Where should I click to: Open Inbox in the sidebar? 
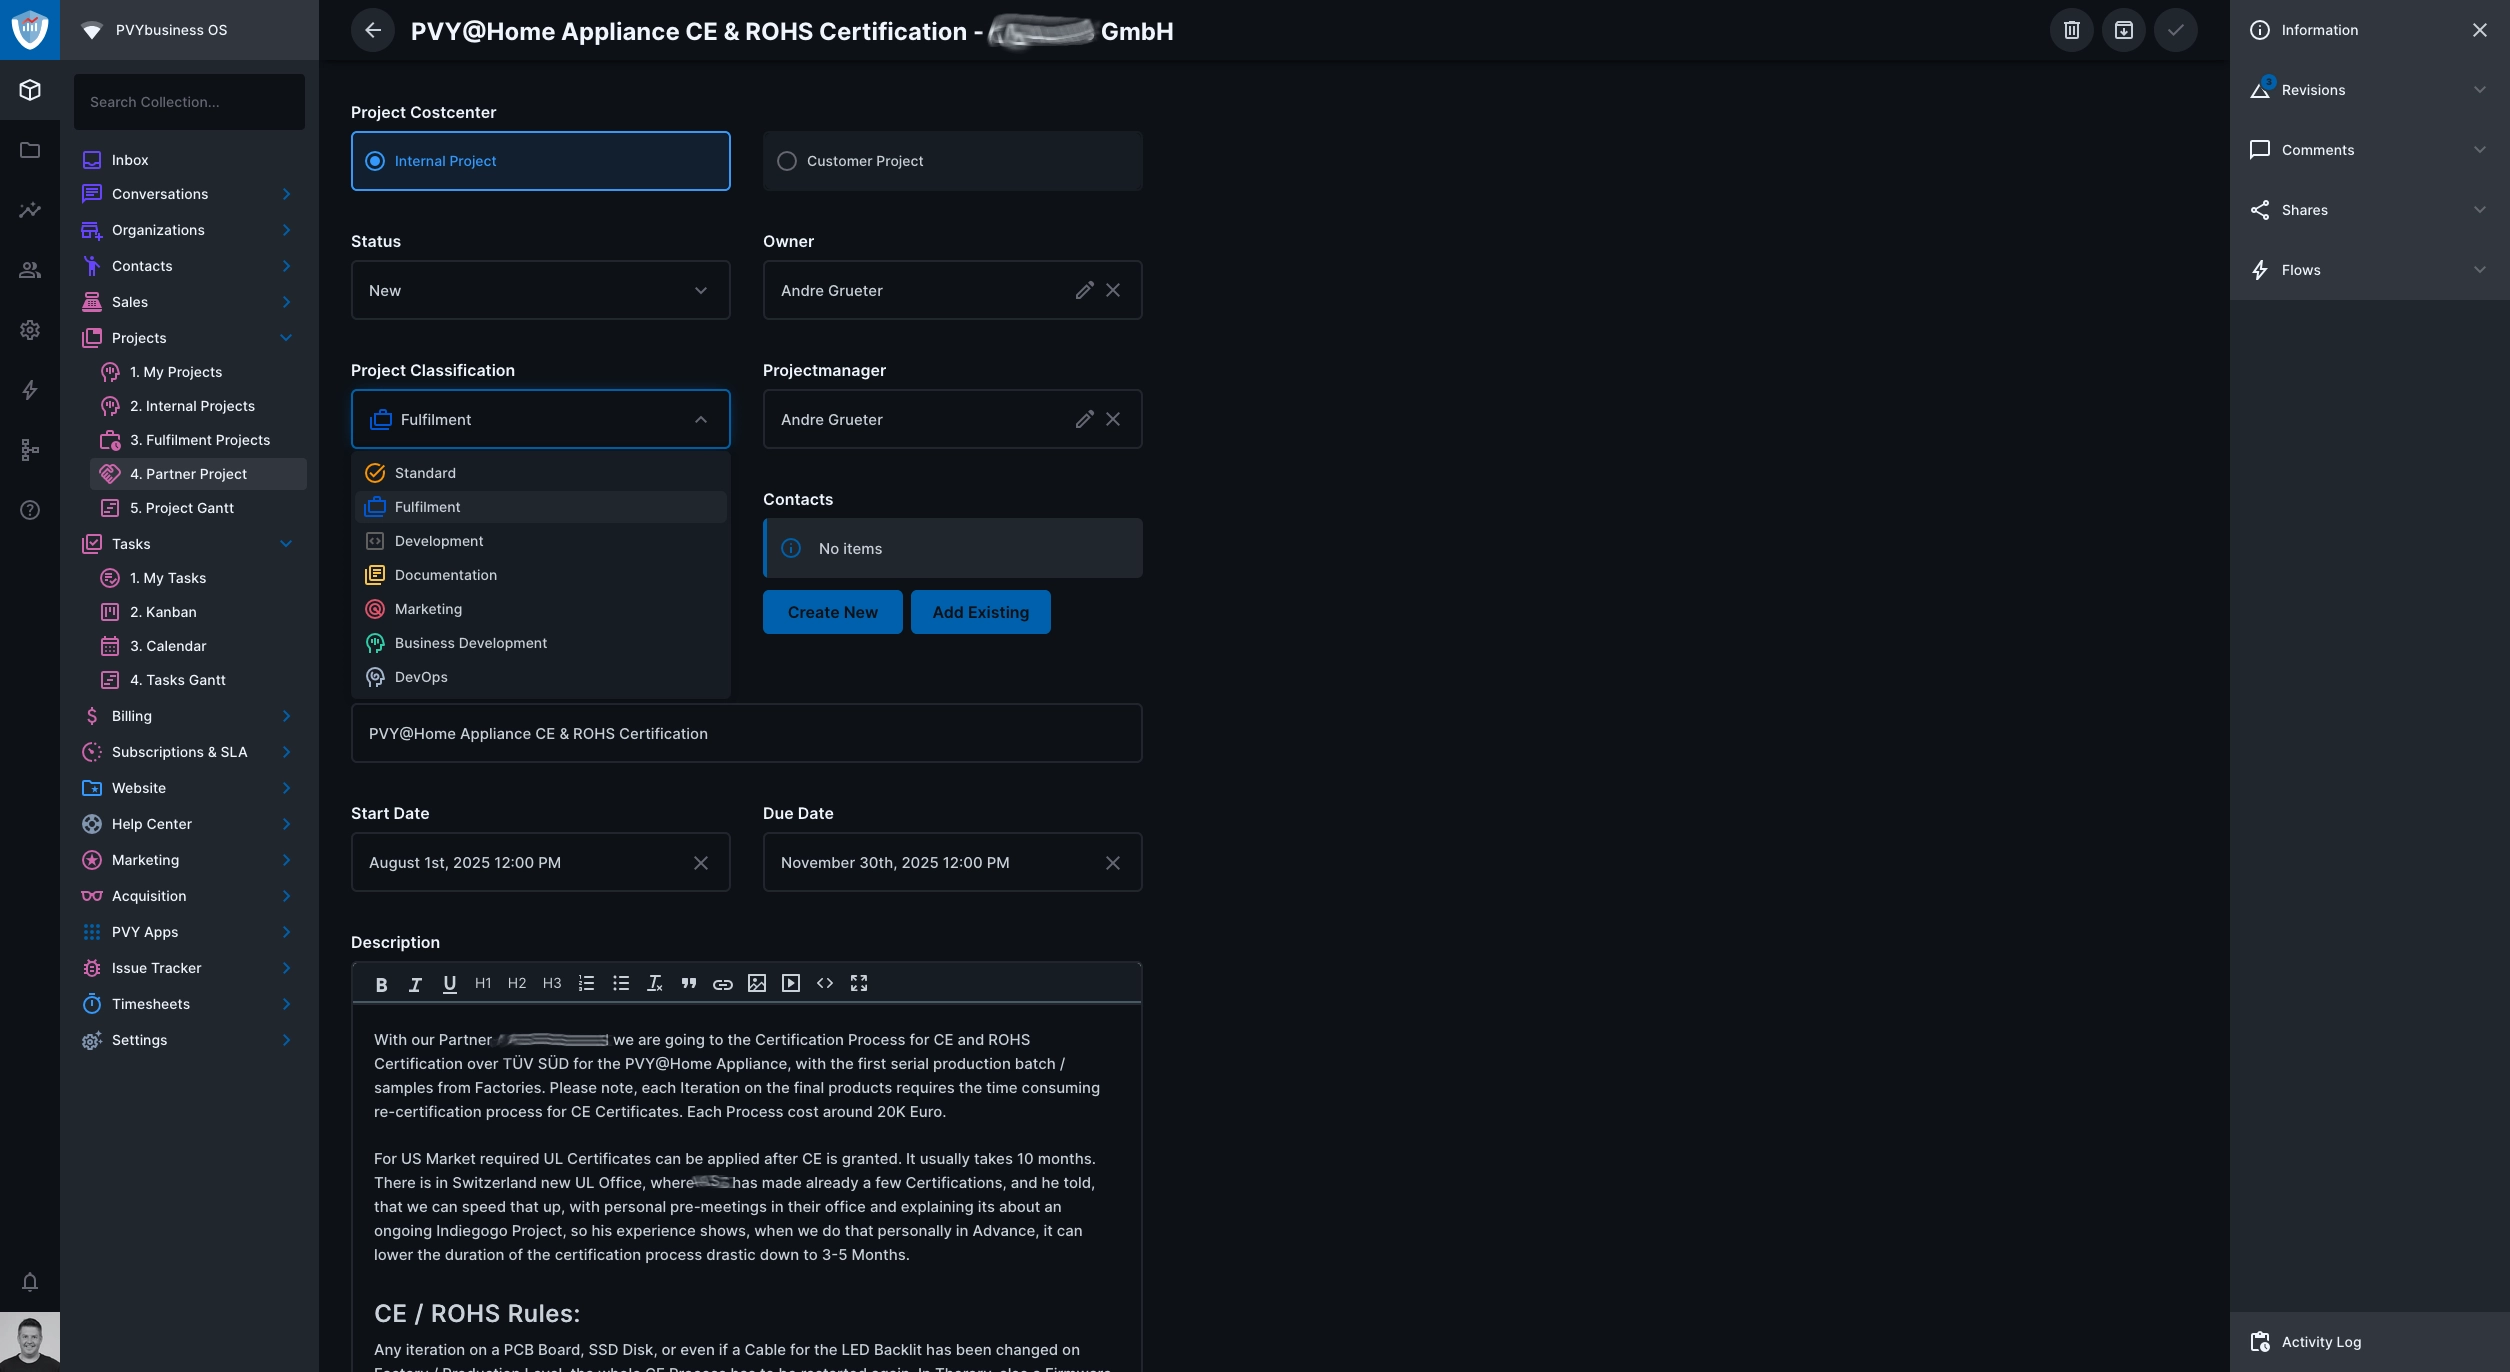pyautogui.click(x=189, y=160)
